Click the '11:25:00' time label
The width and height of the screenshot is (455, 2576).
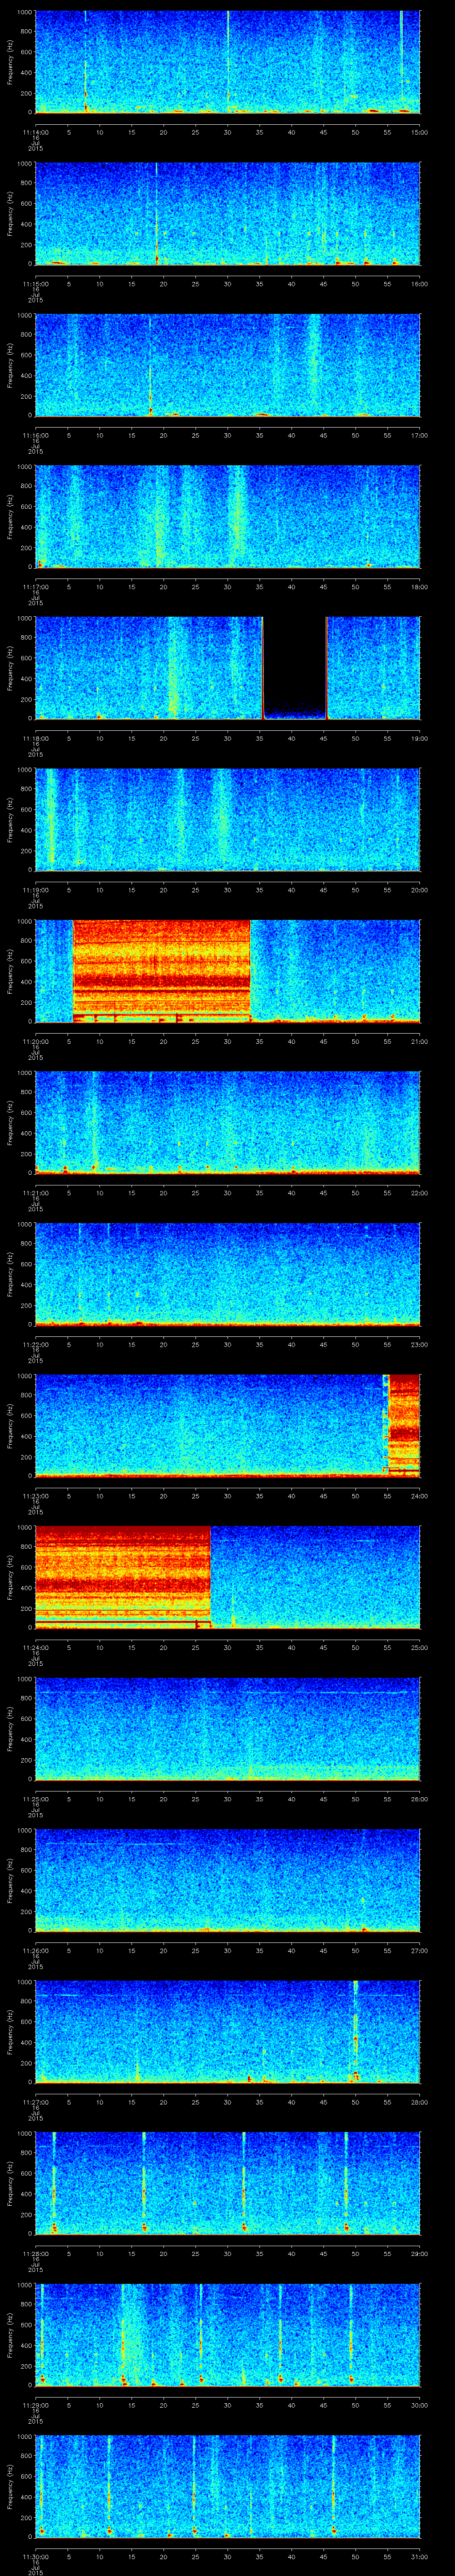pyautogui.click(x=36, y=1799)
